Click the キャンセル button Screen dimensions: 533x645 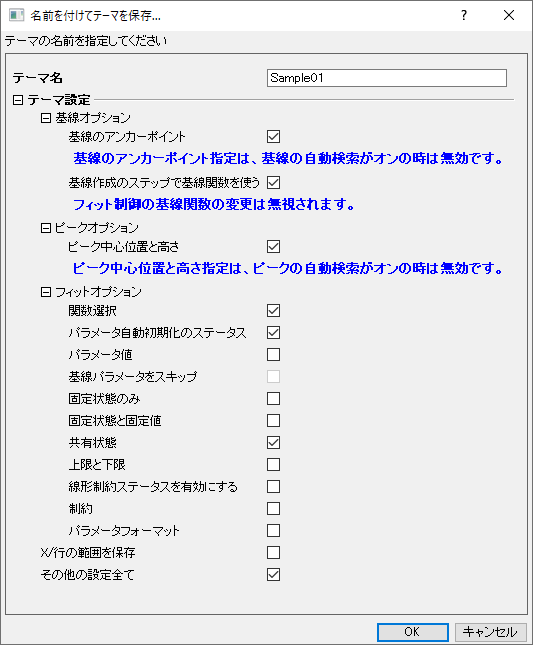pyautogui.click(x=490, y=632)
